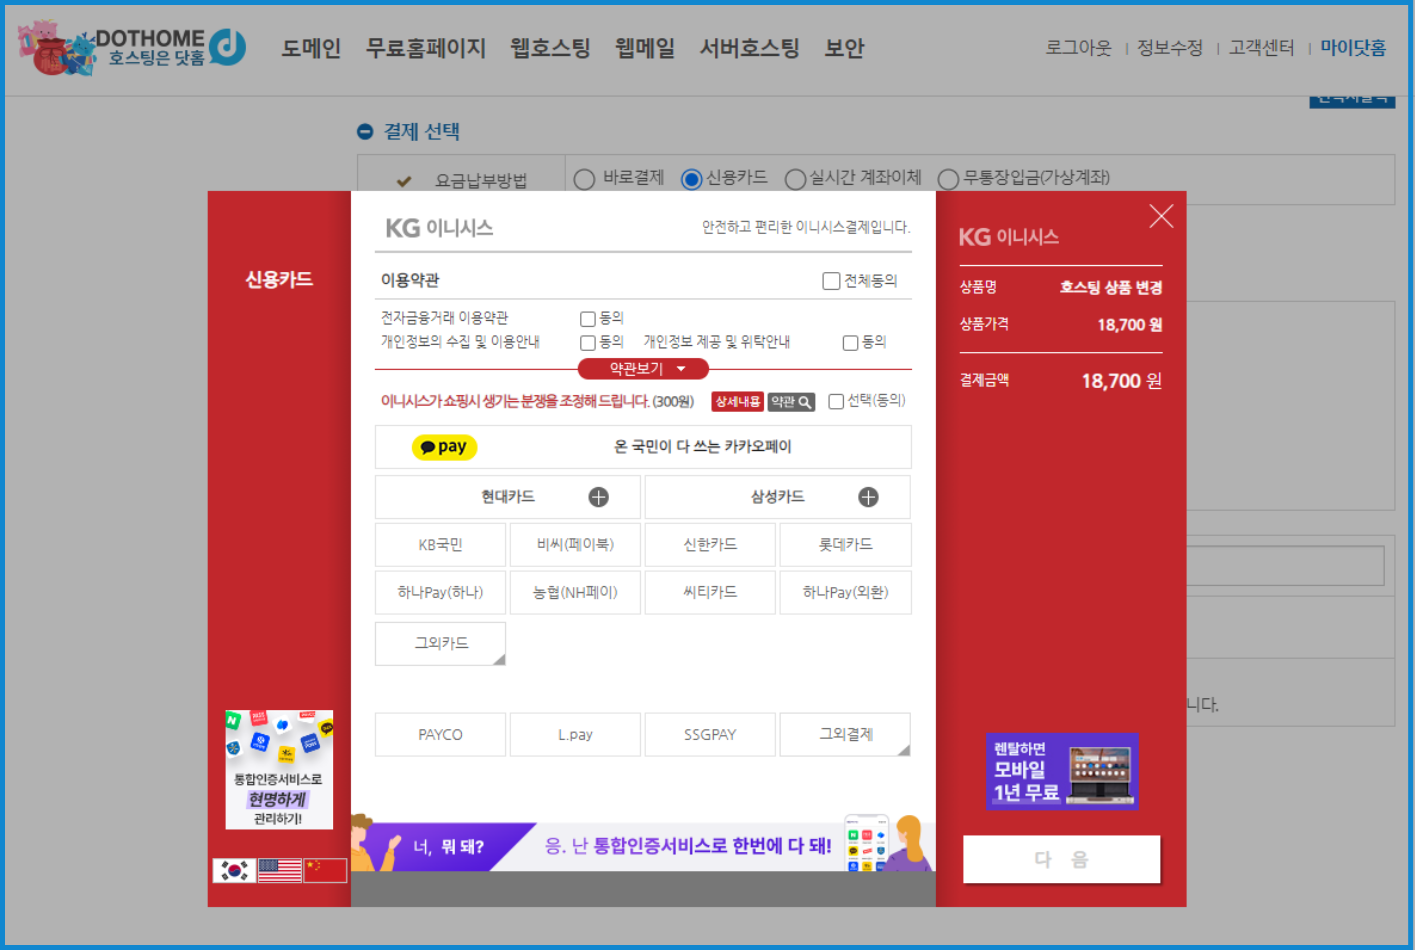
Task: Click the 렌탈하면 모바일 1년 무료 banner
Action: (1061, 771)
